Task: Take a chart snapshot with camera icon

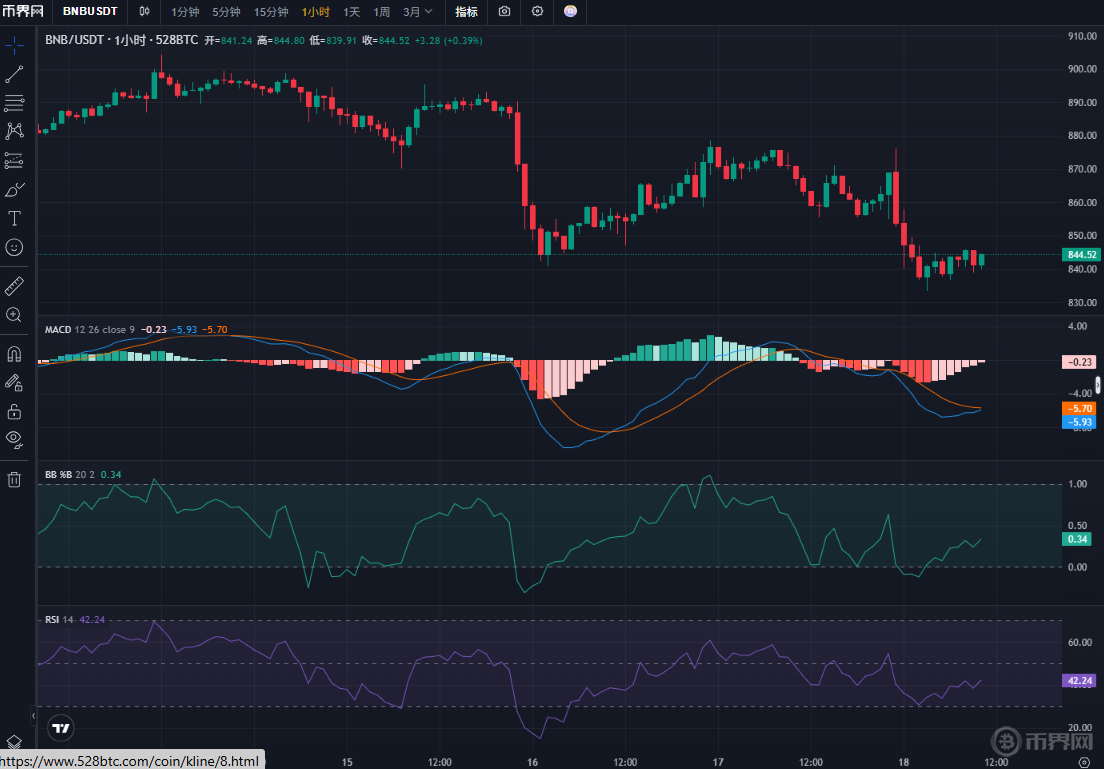Action: (x=504, y=12)
